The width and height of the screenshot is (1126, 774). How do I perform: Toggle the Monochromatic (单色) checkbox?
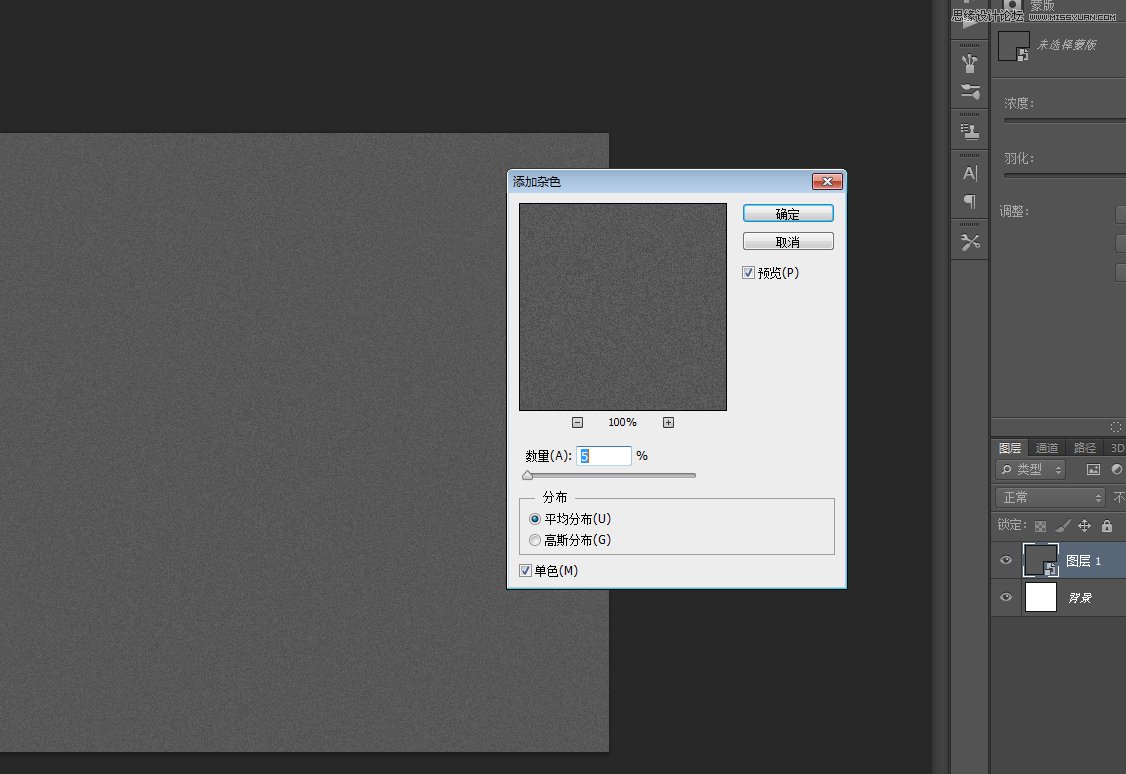click(x=526, y=571)
